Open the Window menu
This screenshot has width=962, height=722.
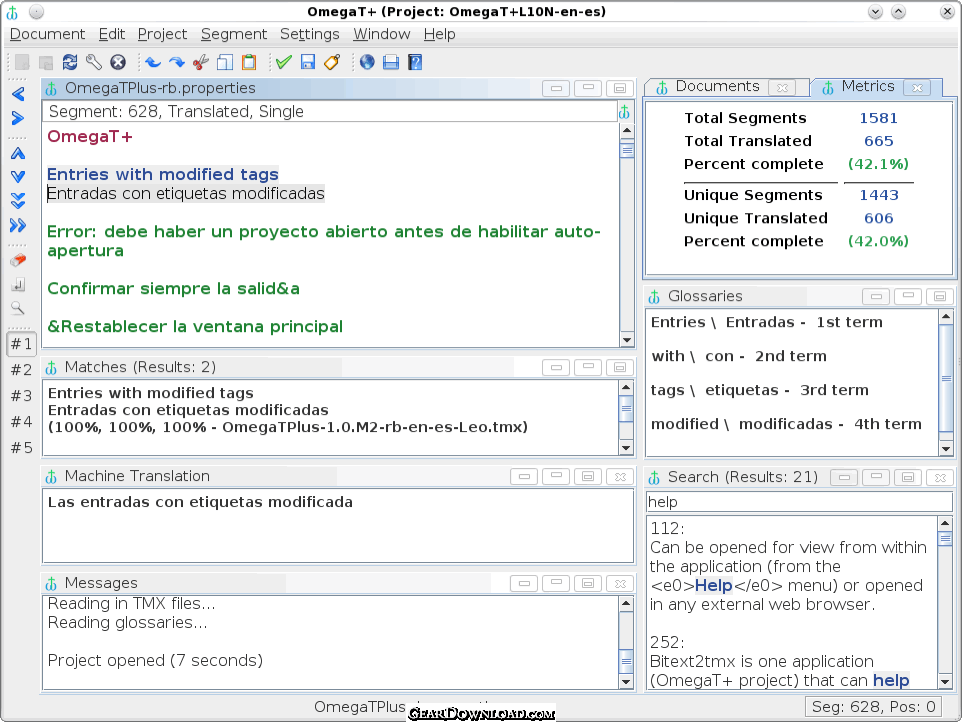pos(381,34)
